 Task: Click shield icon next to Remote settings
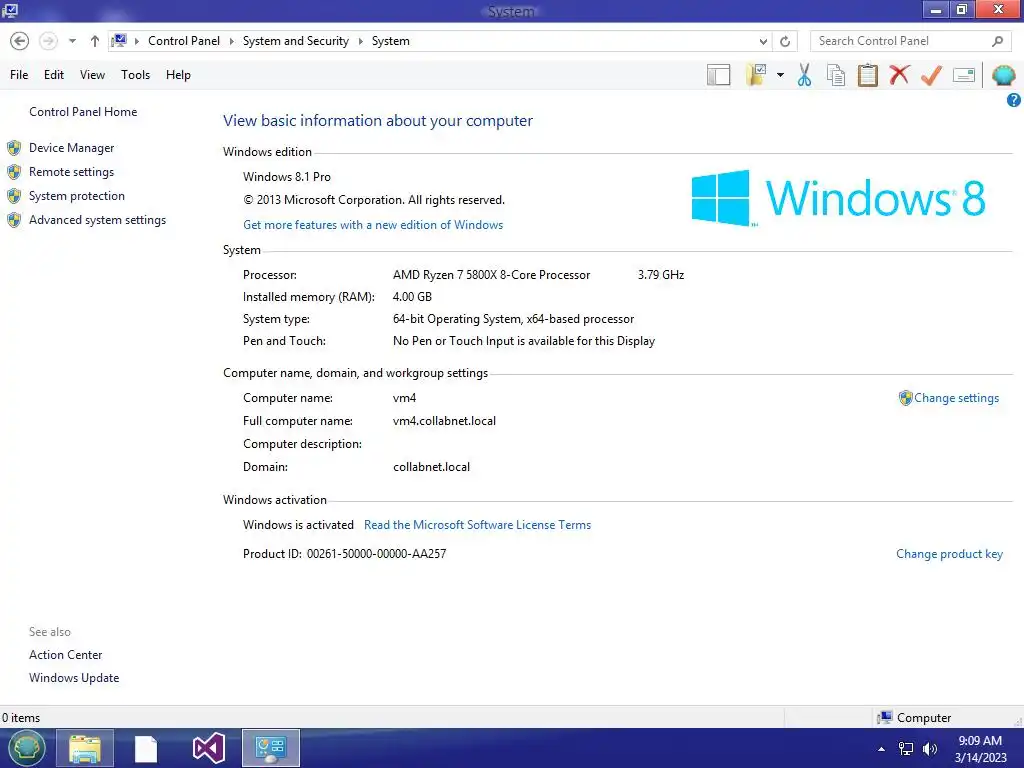click(14, 172)
